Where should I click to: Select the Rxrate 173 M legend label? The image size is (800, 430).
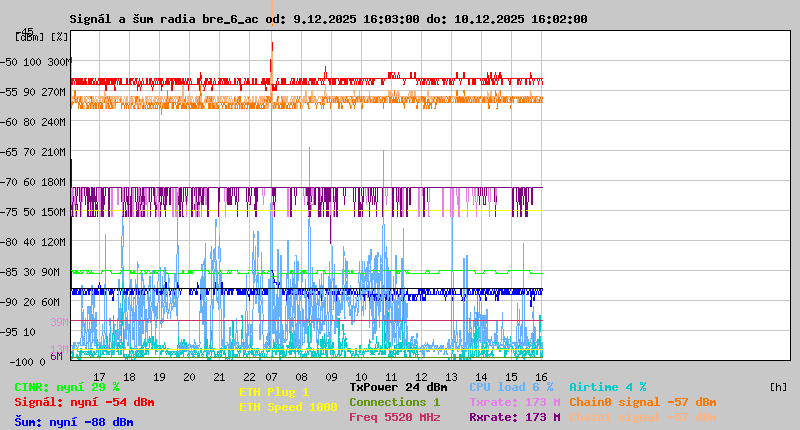click(514, 417)
